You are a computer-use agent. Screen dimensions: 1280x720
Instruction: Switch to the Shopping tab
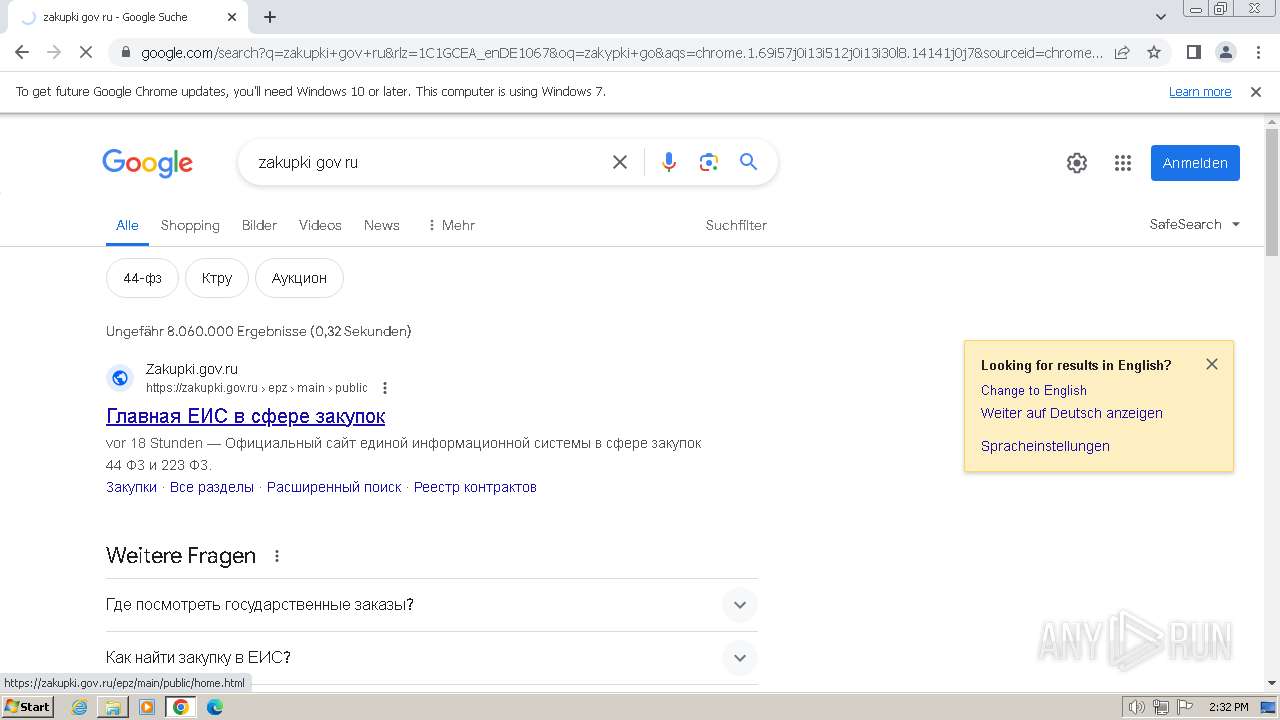click(190, 225)
